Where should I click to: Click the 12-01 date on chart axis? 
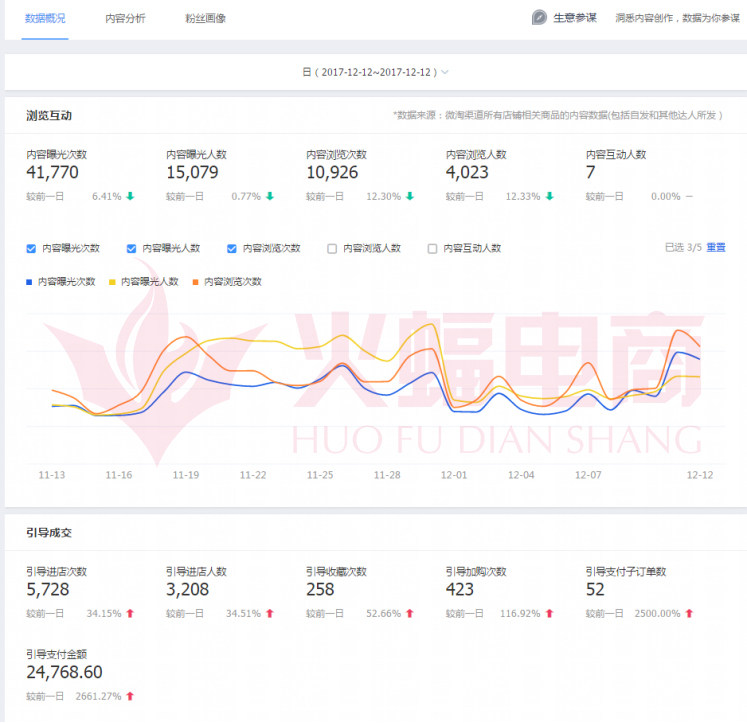(454, 475)
